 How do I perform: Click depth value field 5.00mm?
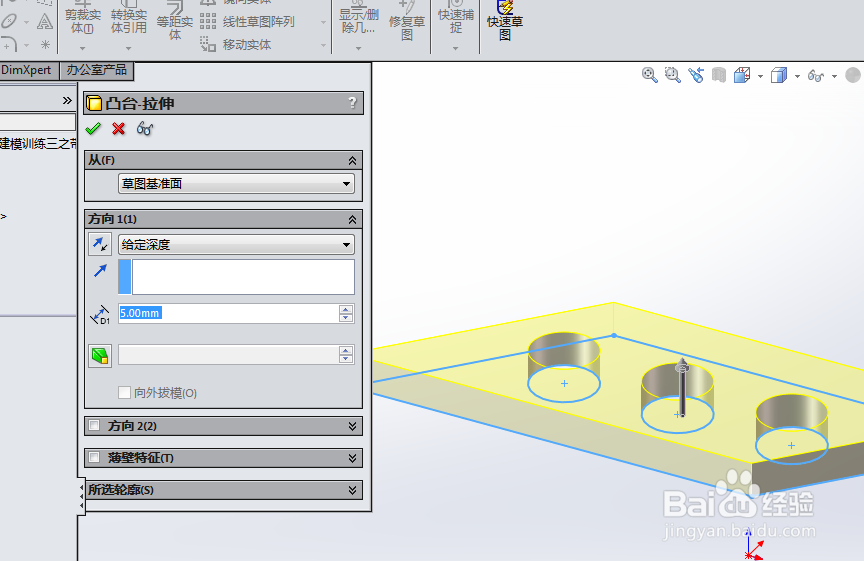[x=229, y=313]
